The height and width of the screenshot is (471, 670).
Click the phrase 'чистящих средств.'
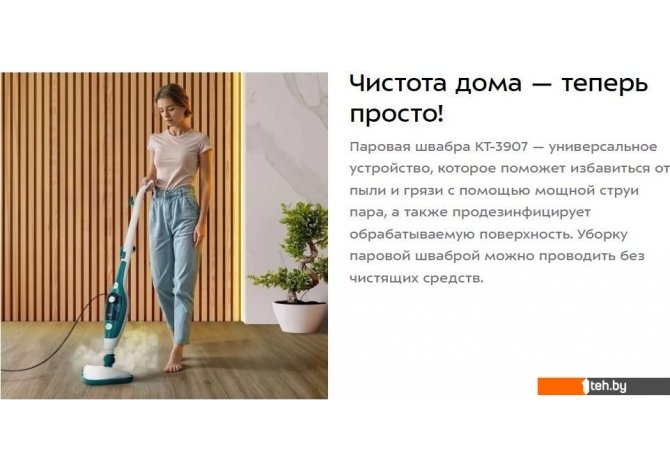[x=416, y=278]
